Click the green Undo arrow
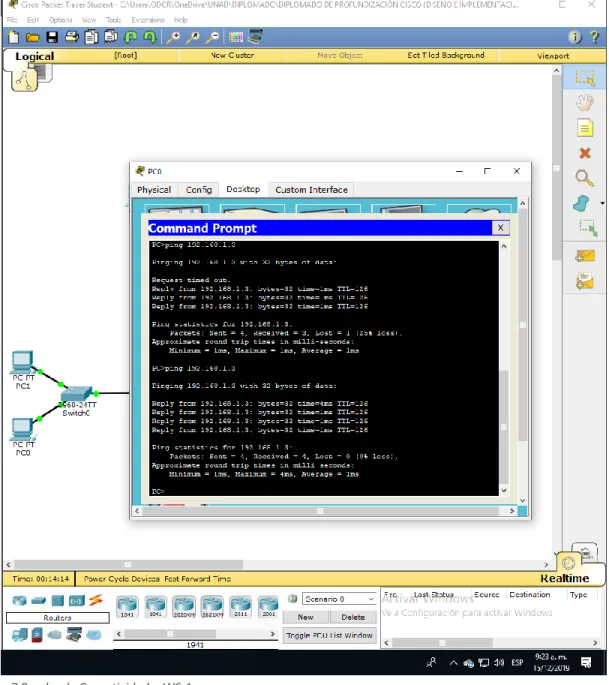The width and height of the screenshot is (609, 685). [x=130, y=38]
